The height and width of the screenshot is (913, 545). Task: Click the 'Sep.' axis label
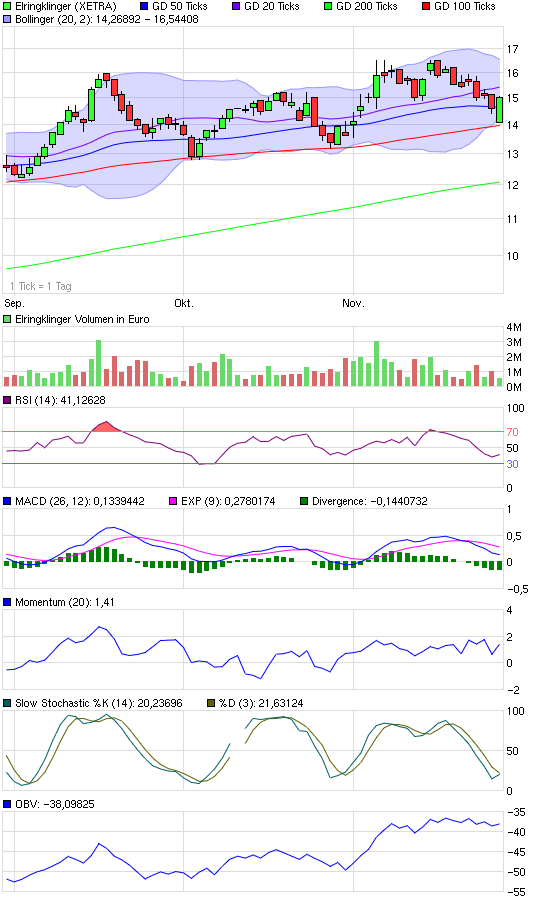tap(15, 303)
